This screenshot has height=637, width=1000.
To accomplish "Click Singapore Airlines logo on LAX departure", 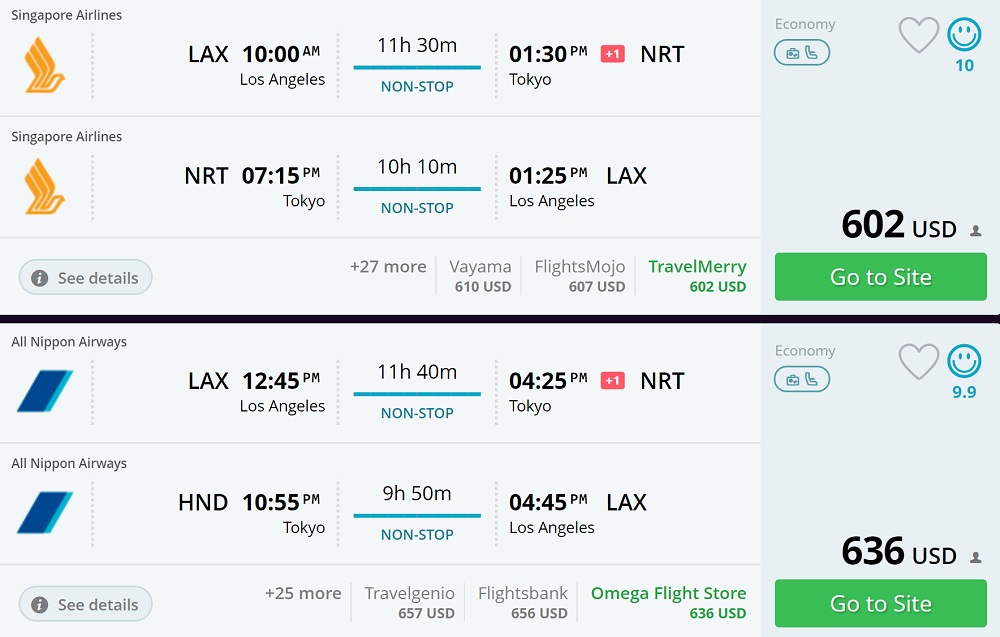I will (x=44, y=65).
